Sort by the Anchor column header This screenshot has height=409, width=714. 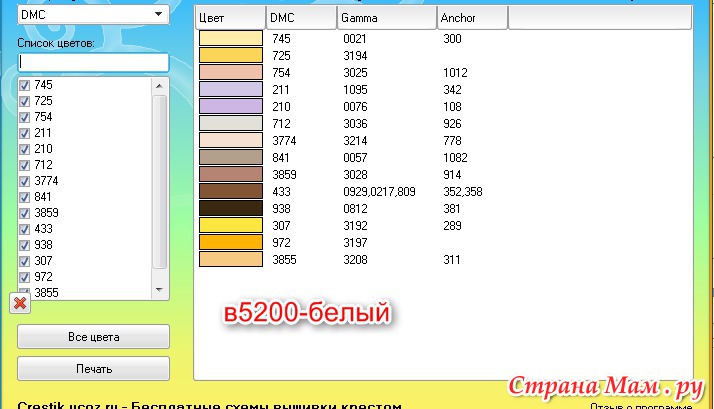472,18
